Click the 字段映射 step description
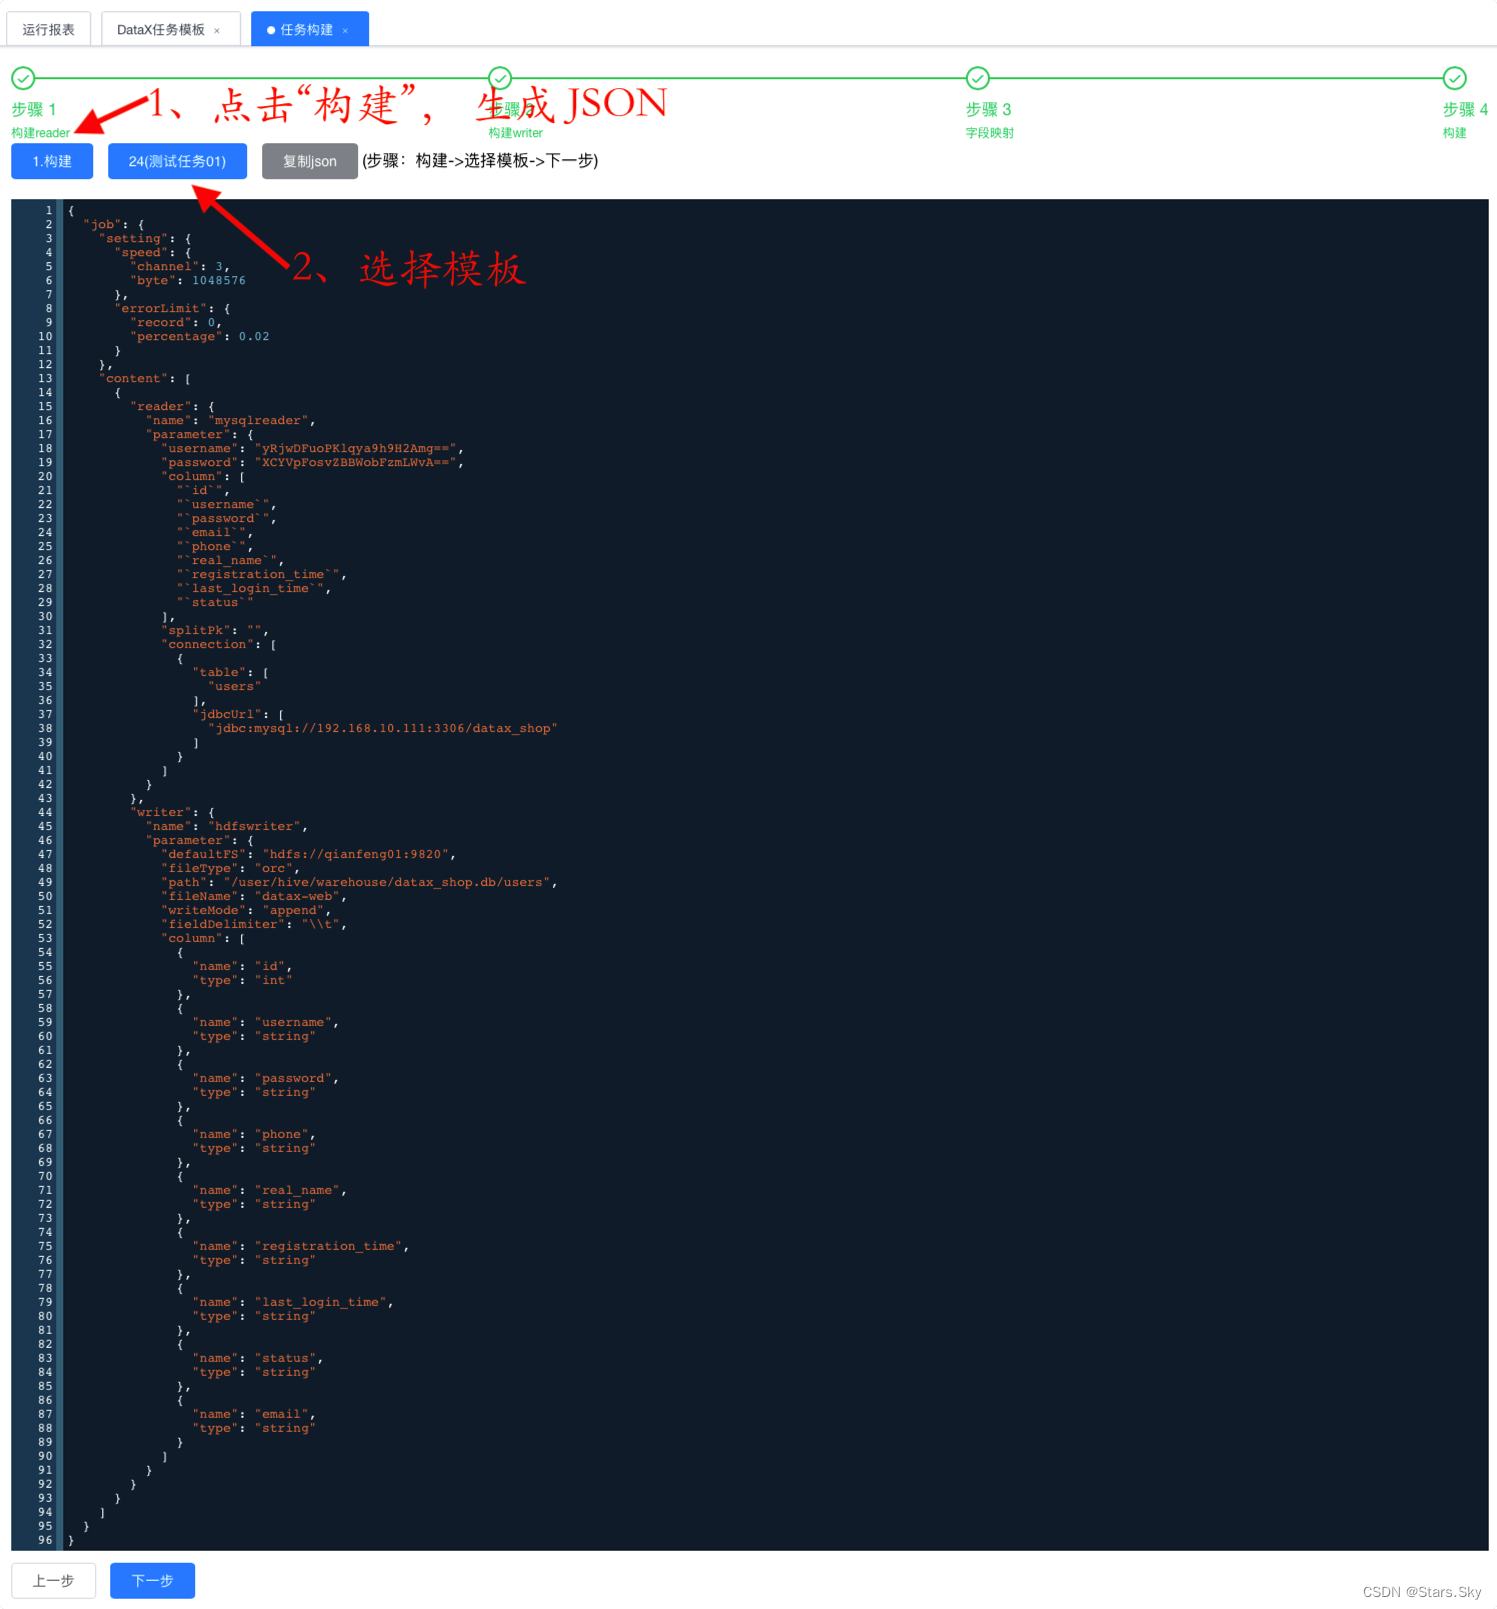Image resolution: width=1497 pixels, height=1609 pixels. [990, 133]
